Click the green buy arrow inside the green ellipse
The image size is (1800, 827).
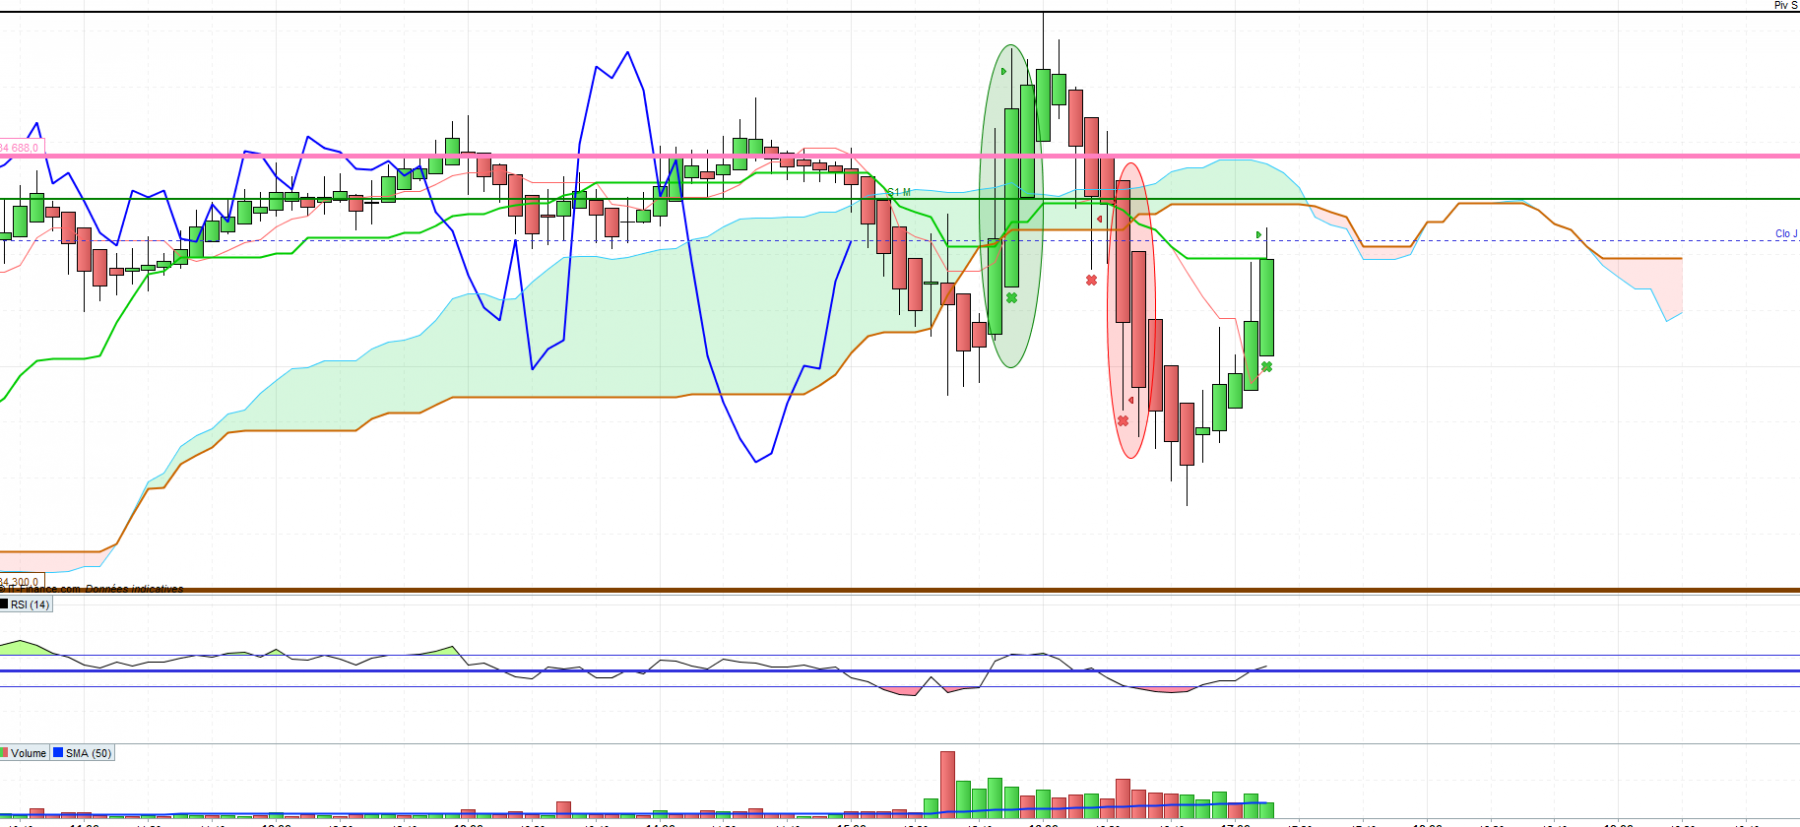(x=1004, y=72)
